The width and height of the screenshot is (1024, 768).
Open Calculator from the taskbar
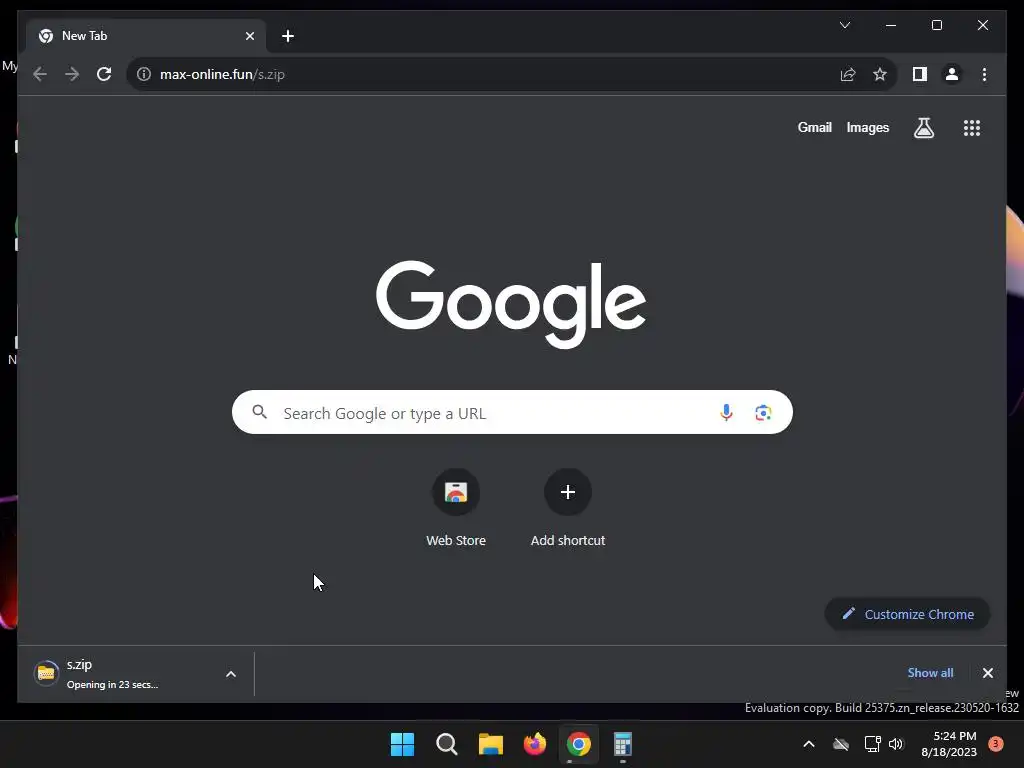point(622,744)
